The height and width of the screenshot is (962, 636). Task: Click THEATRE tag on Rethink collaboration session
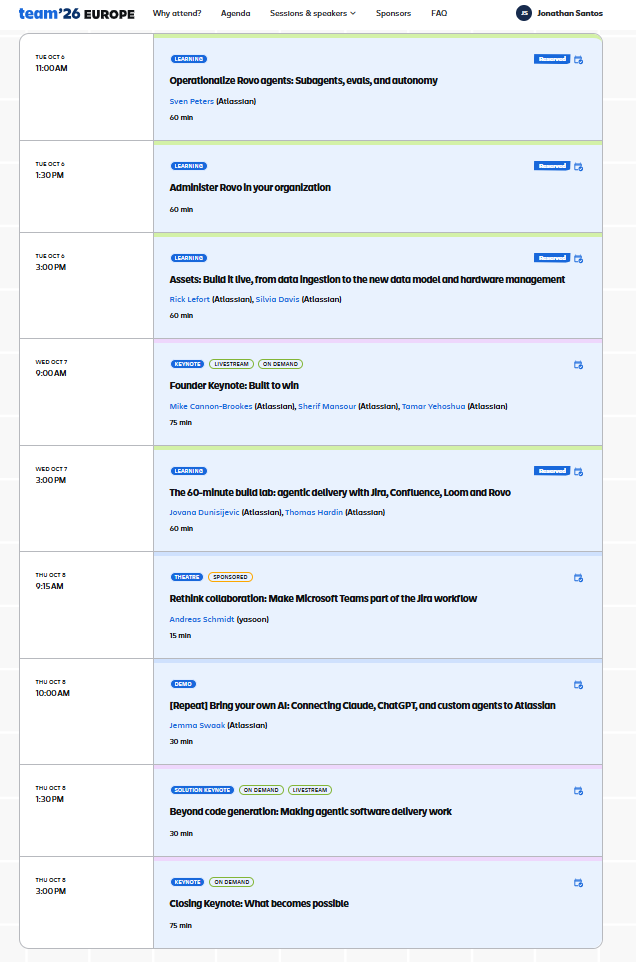[x=186, y=577]
